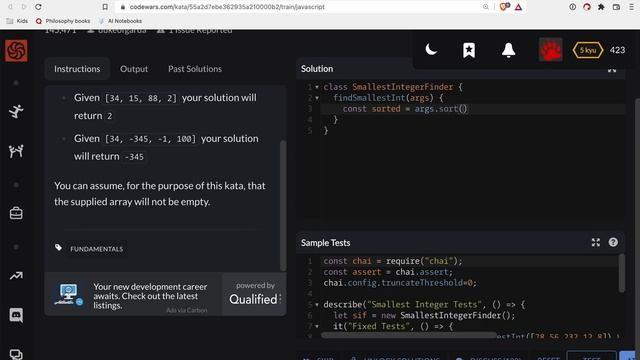
Task: Open the kata practice martial-artist icon
Action: click(16, 111)
